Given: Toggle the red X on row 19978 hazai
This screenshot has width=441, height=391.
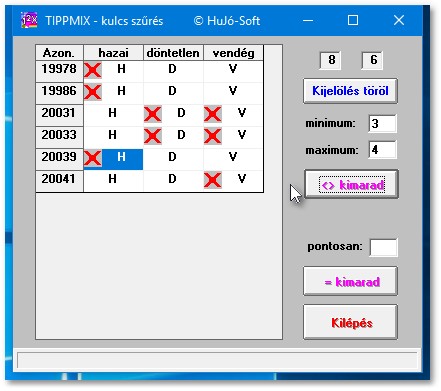Looking at the screenshot, I should (x=93, y=71).
